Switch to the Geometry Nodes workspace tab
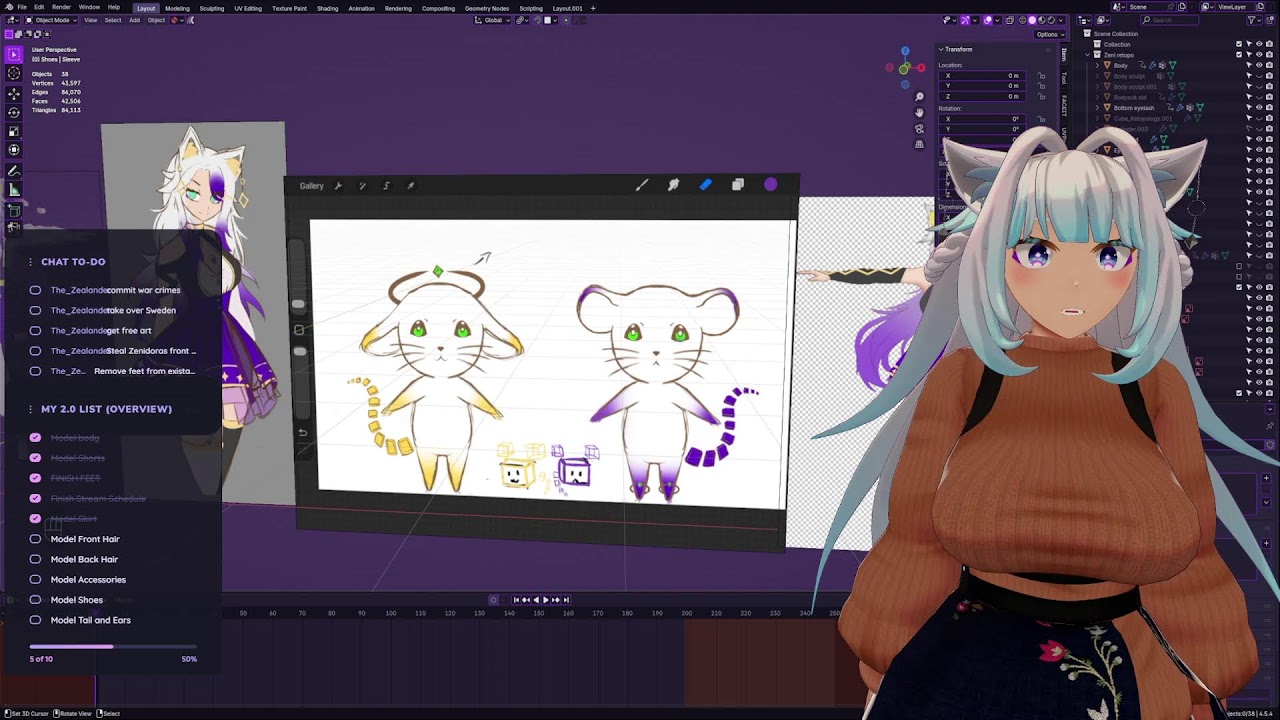Viewport: 1280px width, 720px height. [x=487, y=8]
